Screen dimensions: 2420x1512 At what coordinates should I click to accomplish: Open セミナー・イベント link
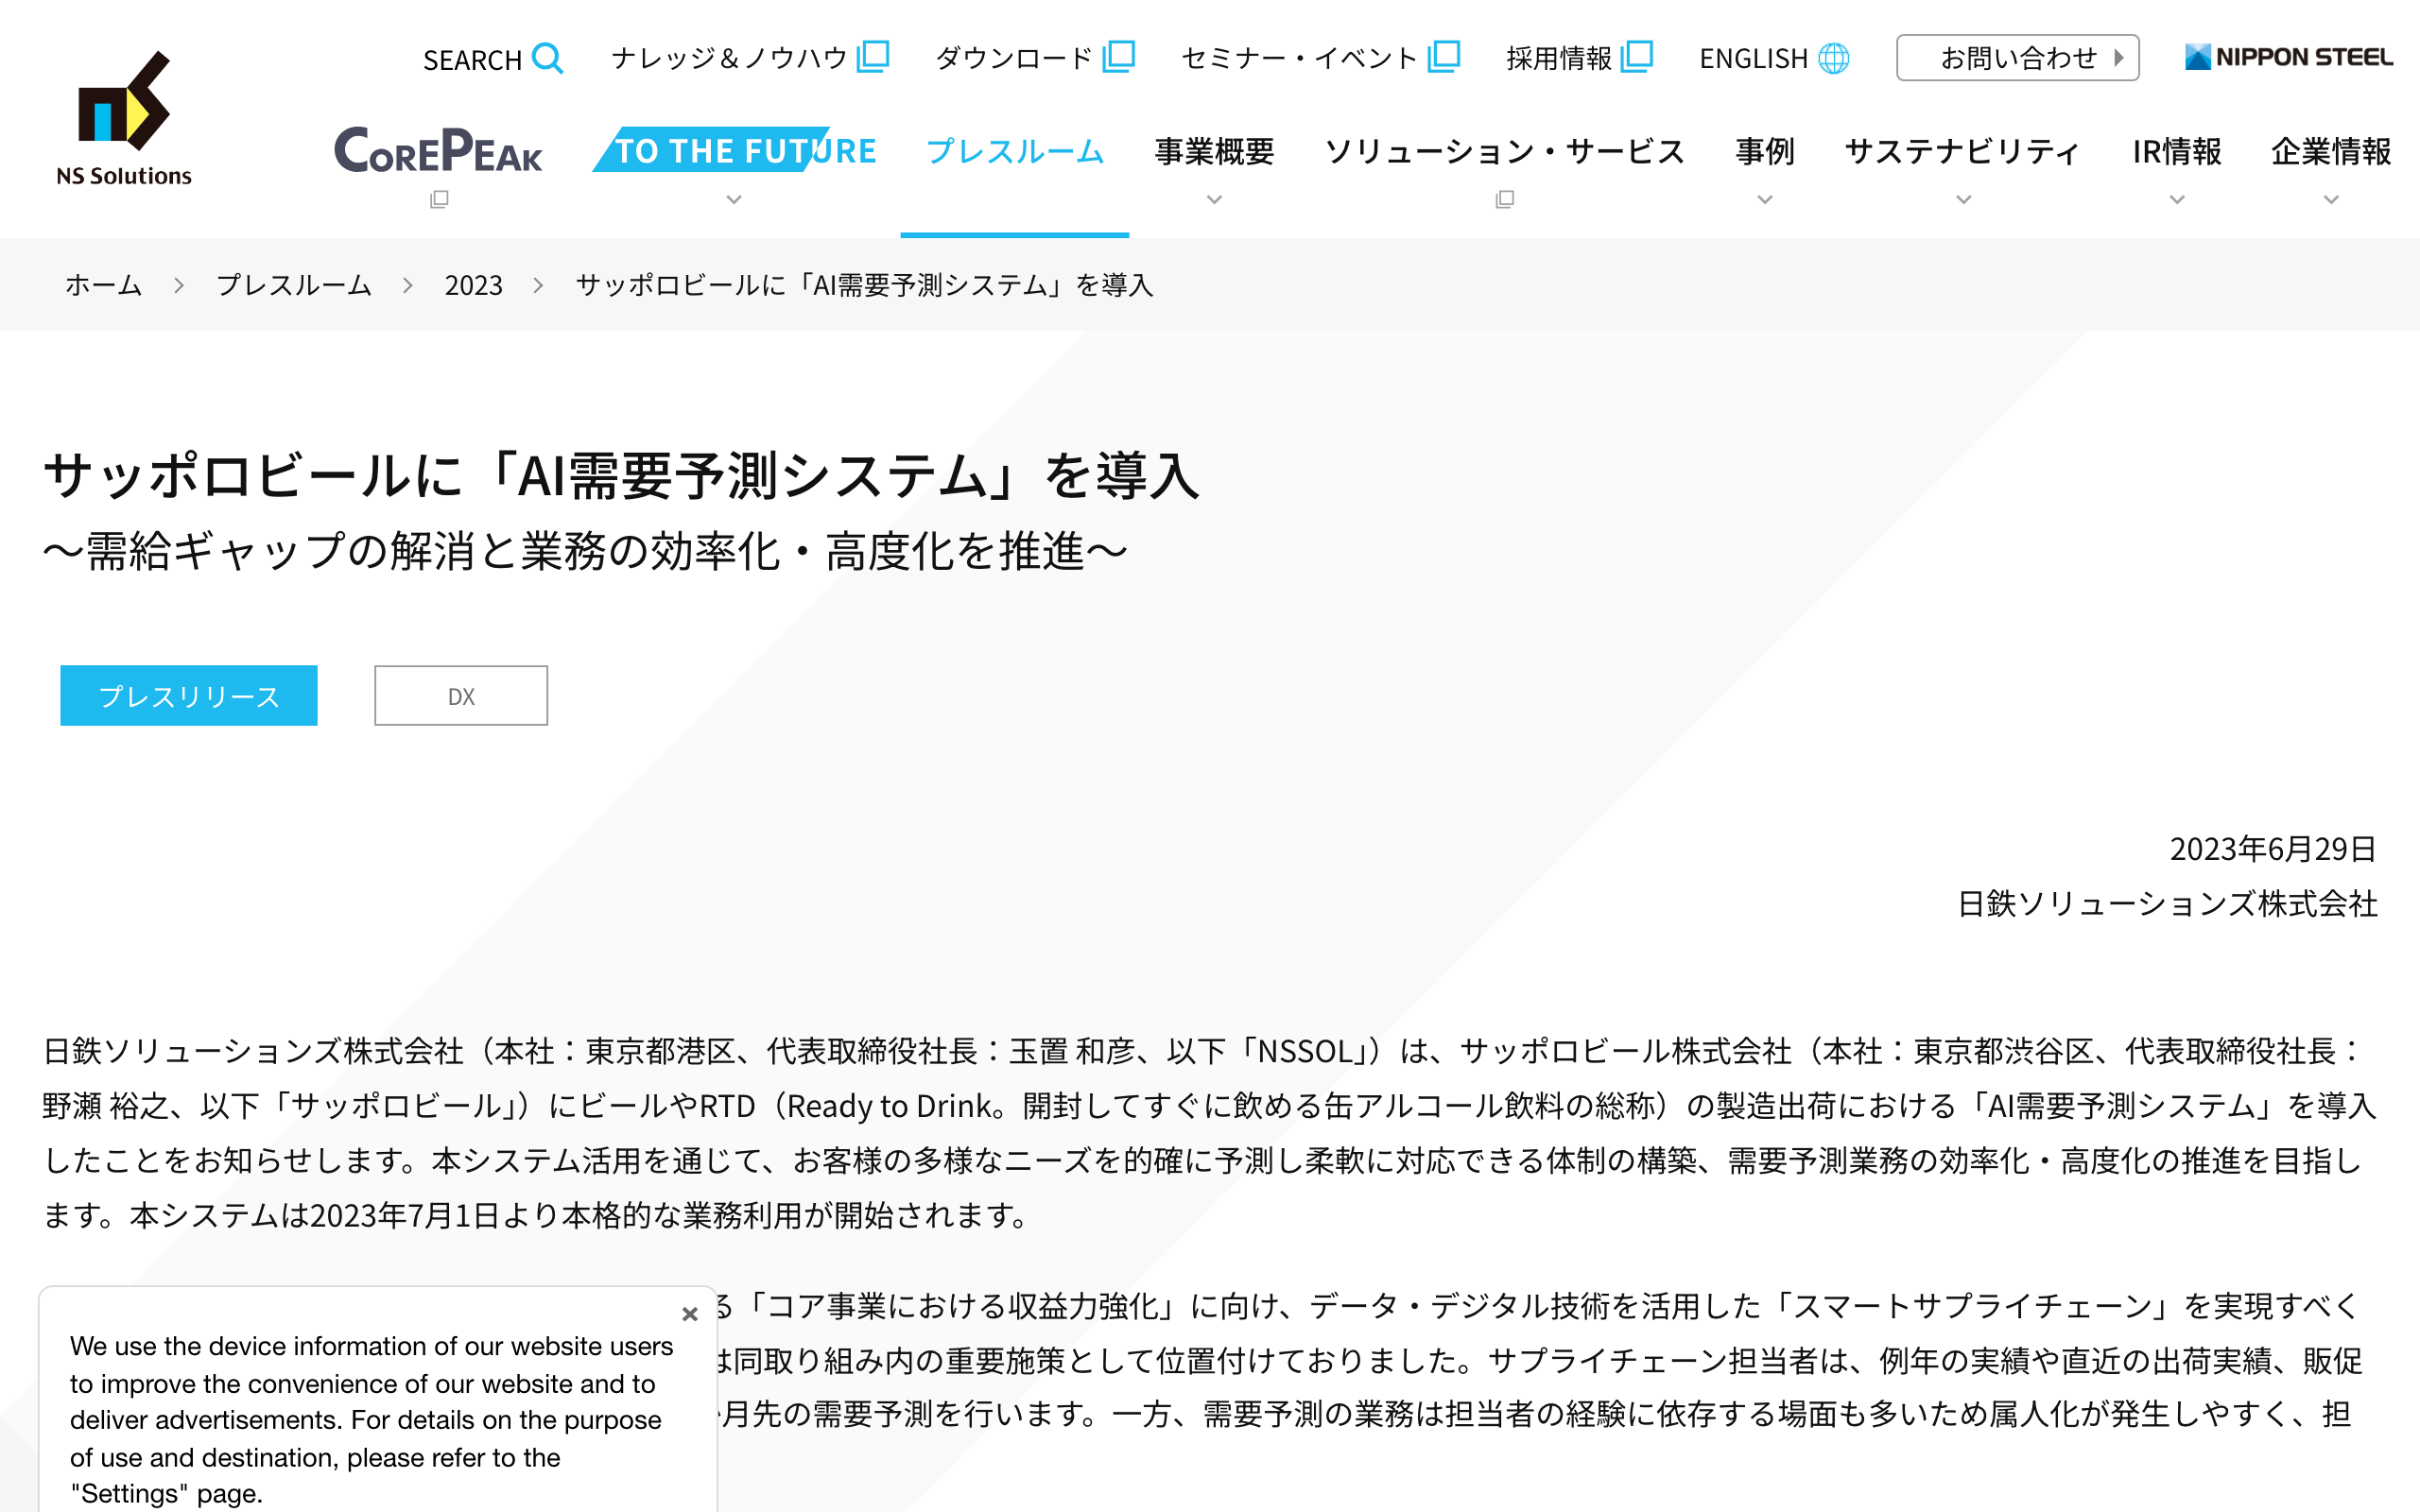tap(1299, 58)
